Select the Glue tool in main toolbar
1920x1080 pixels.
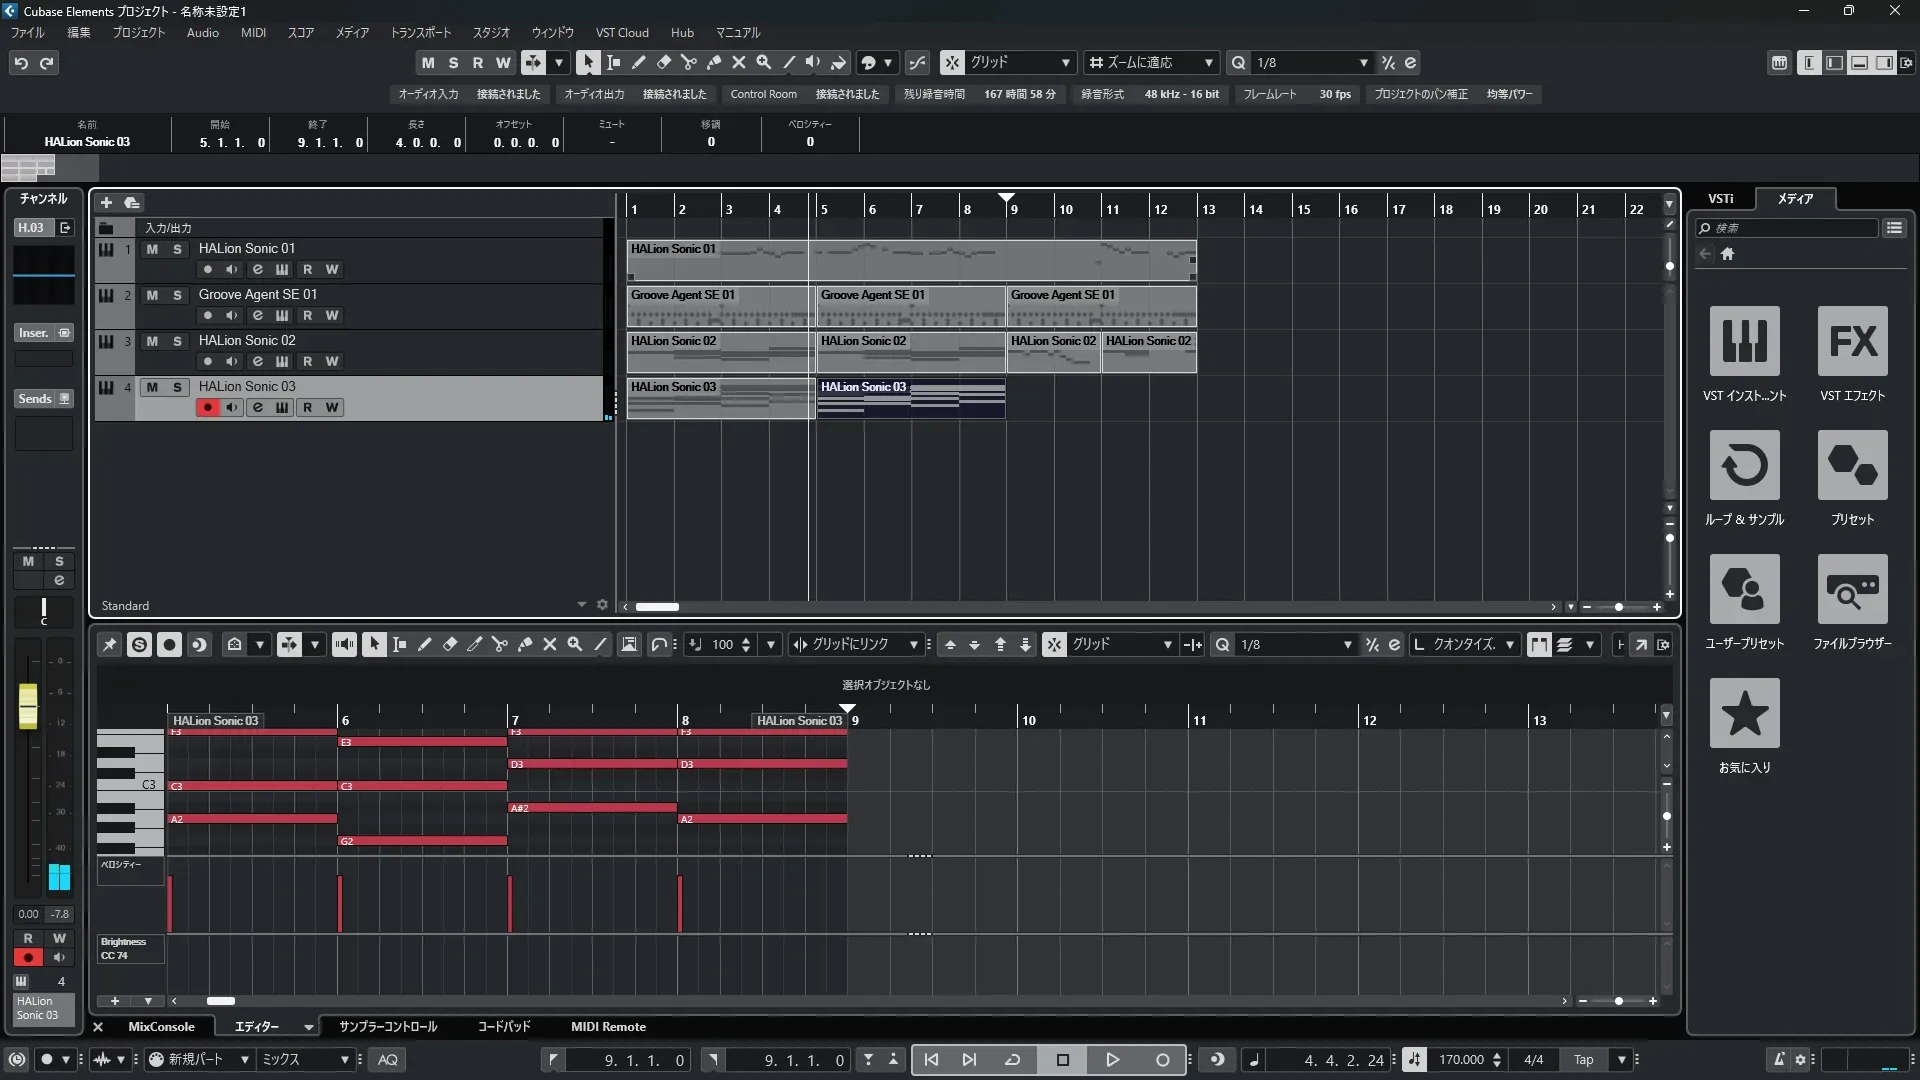(x=713, y=62)
